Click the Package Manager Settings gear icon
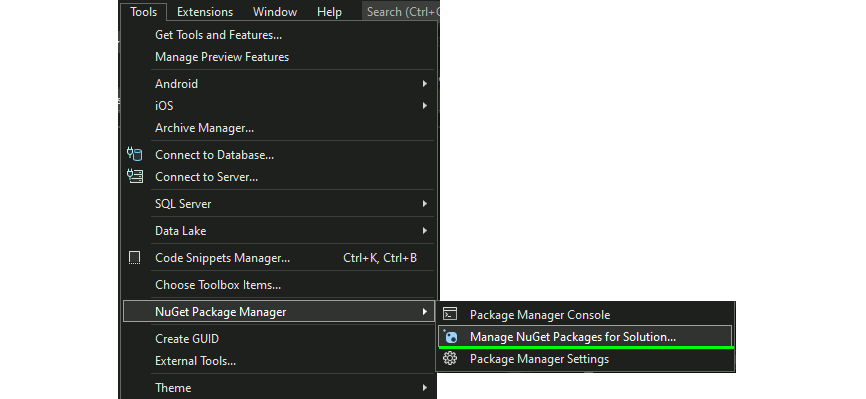The width and height of the screenshot is (866, 399). (x=450, y=359)
